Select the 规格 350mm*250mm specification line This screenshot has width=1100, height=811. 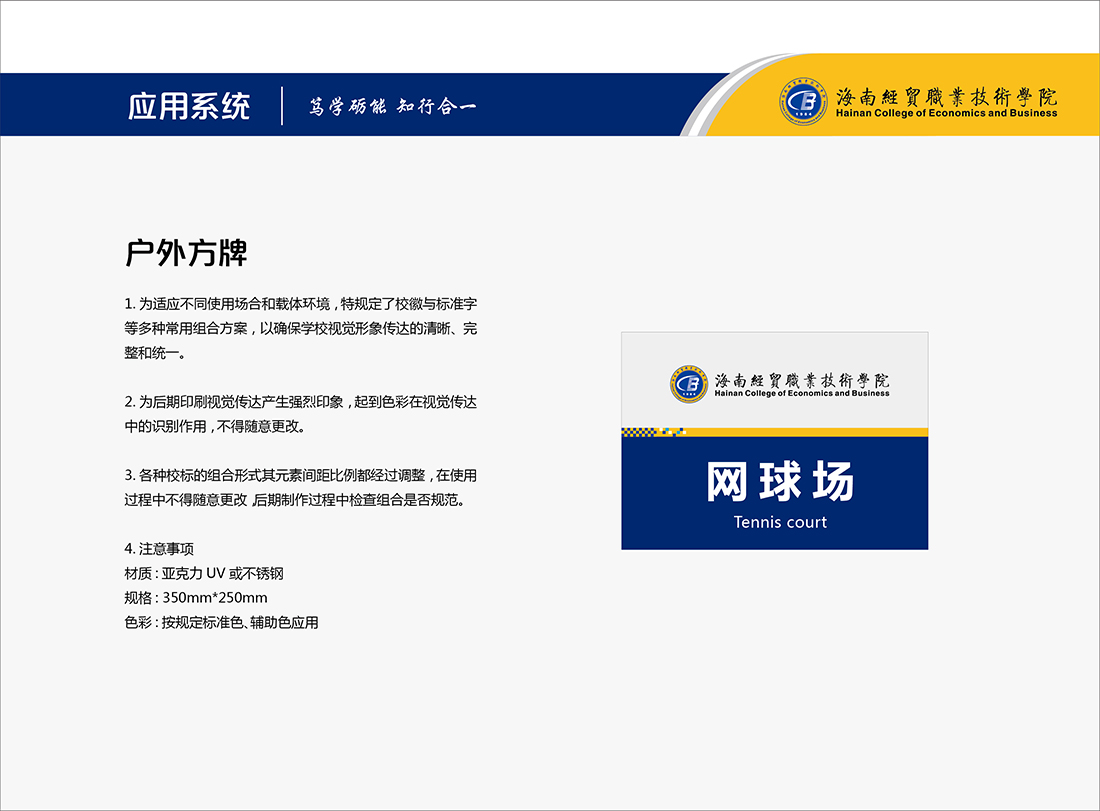tap(196, 598)
